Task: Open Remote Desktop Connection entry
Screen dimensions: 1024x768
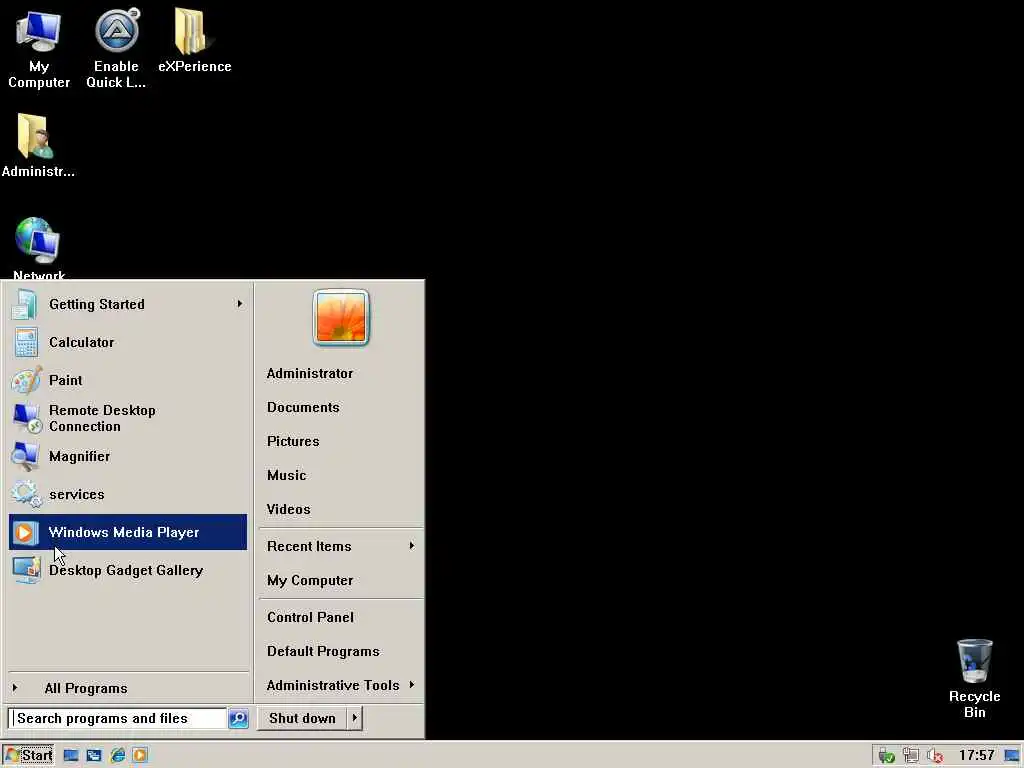Action: tap(128, 418)
